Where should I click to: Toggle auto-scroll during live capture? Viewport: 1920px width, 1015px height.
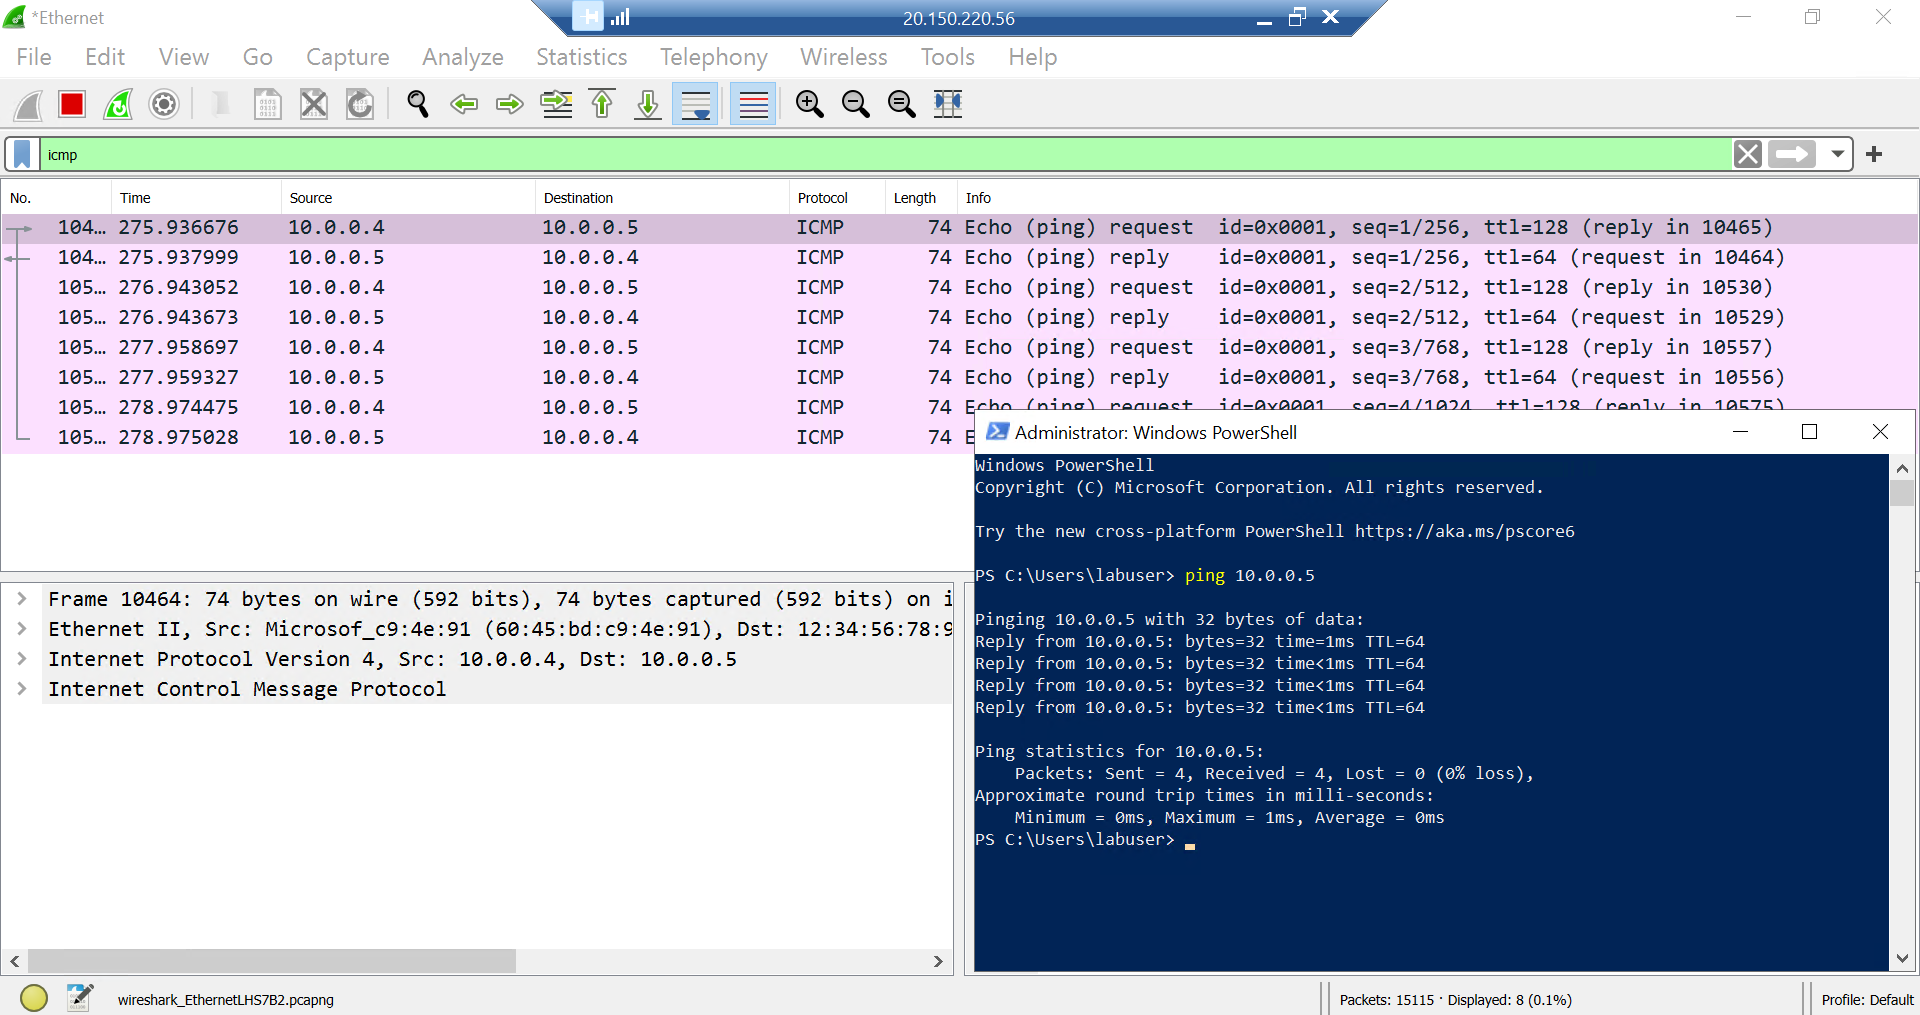click(x=695, y=104)
